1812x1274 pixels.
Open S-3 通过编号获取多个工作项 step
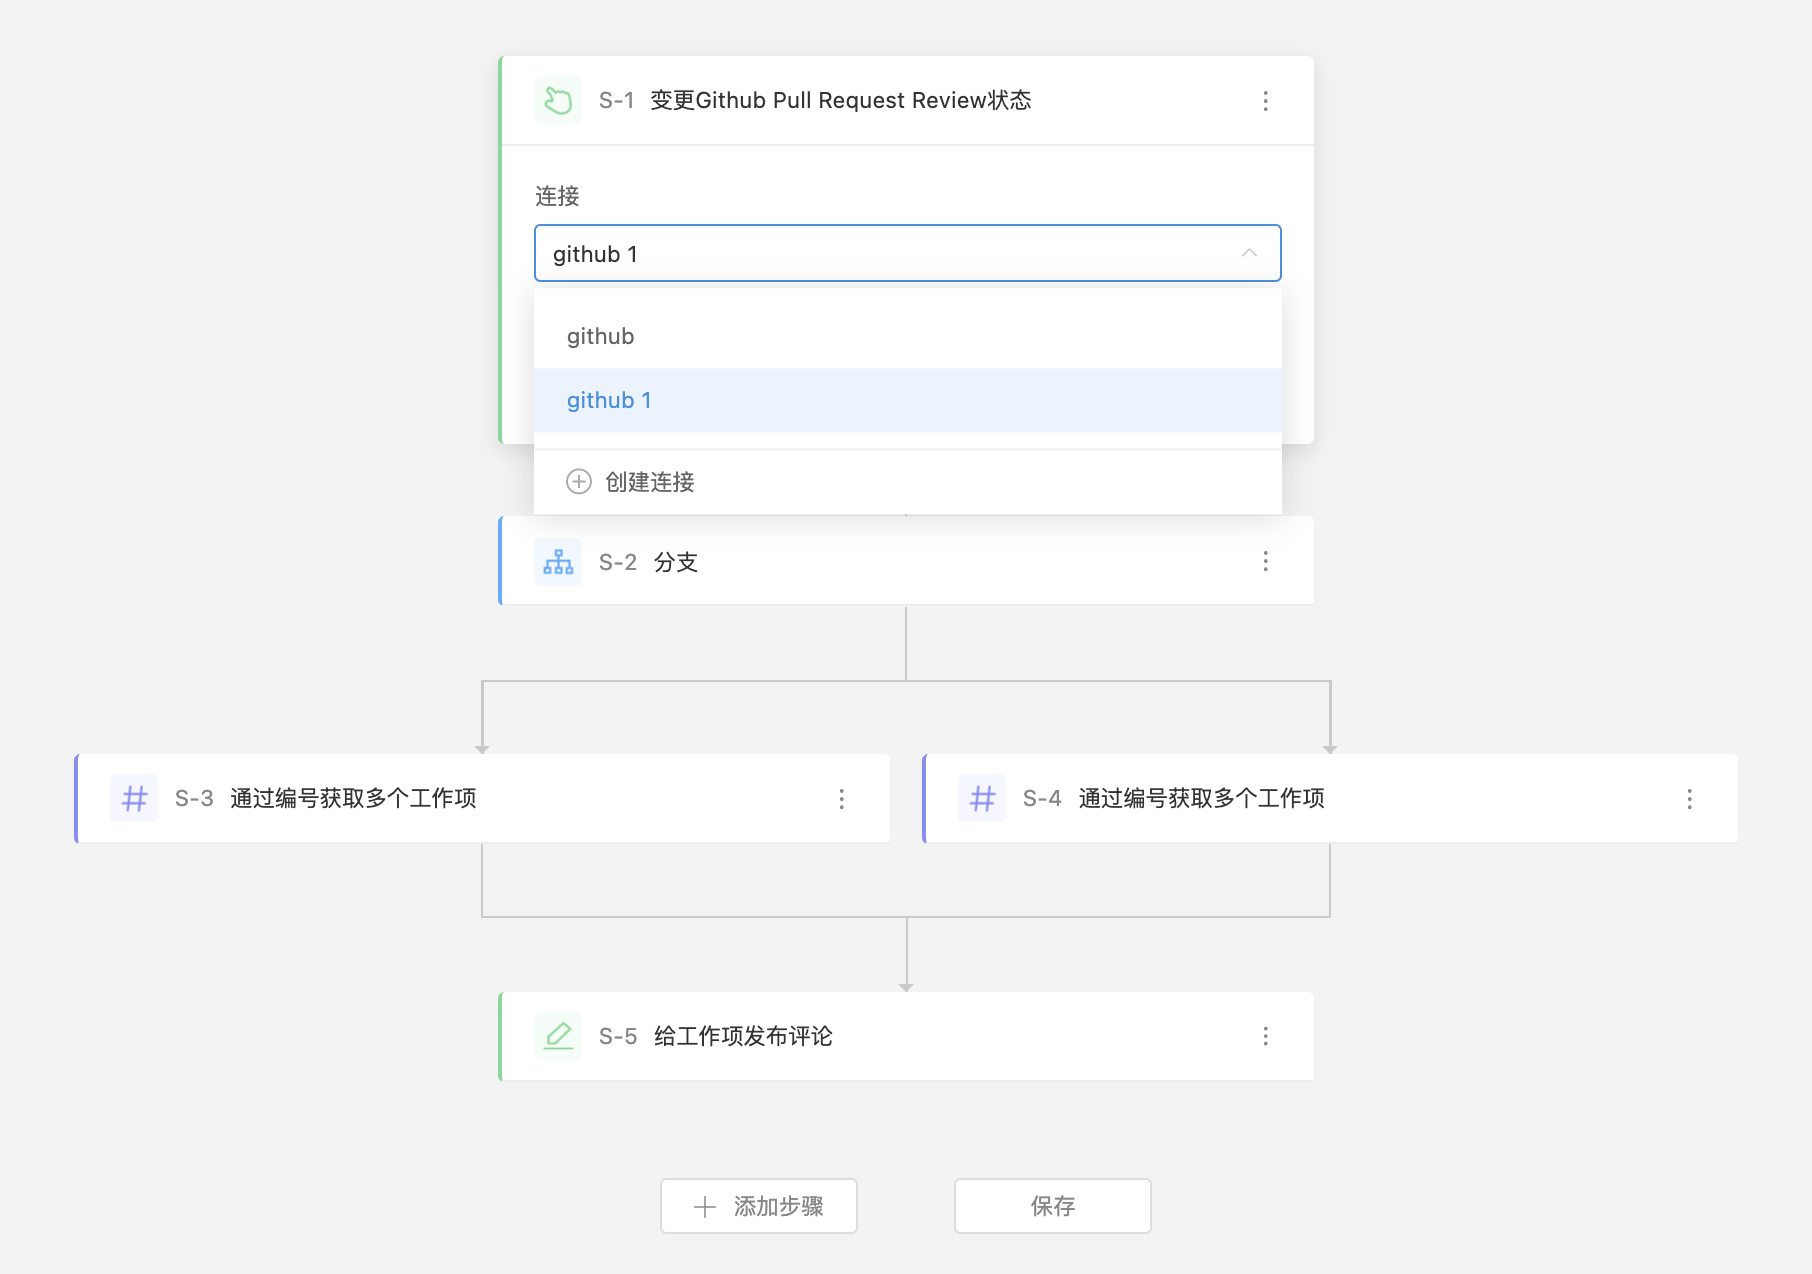click(x=484, y=798)
